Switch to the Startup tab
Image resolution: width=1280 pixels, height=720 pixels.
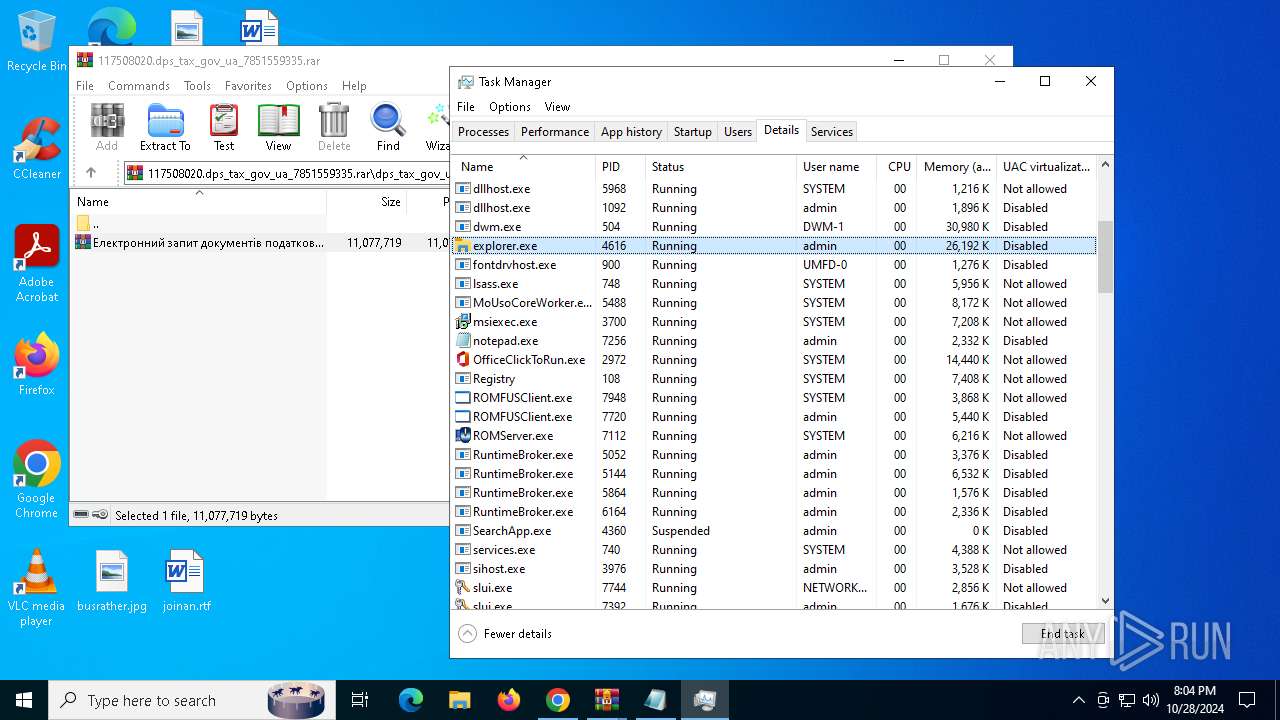tap(693, 132)
